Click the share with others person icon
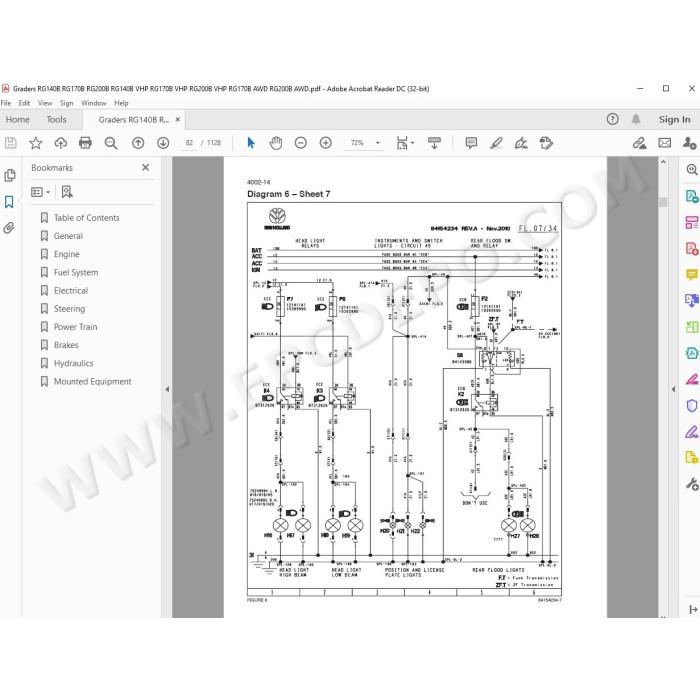This screenshot has height=700, width=700. click(x=689, y=143)
